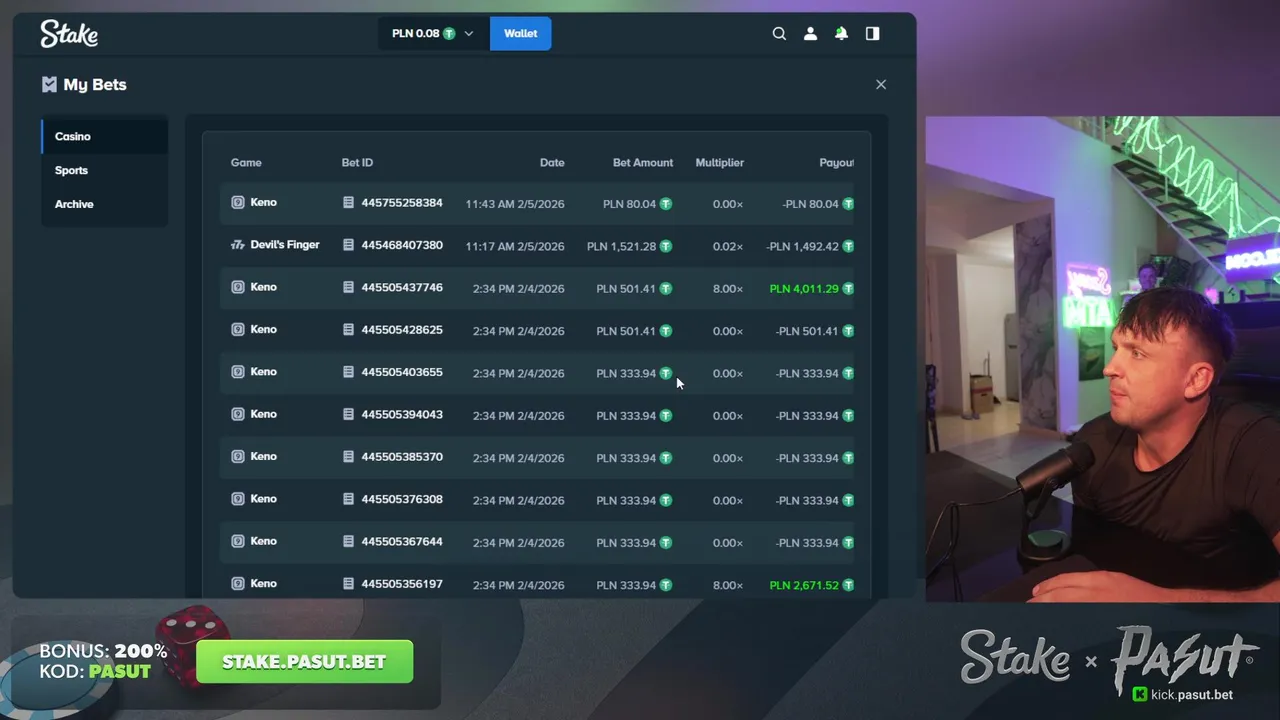
Task: Click the bet receipt icon for 445468407380
Action: (348, 245)
